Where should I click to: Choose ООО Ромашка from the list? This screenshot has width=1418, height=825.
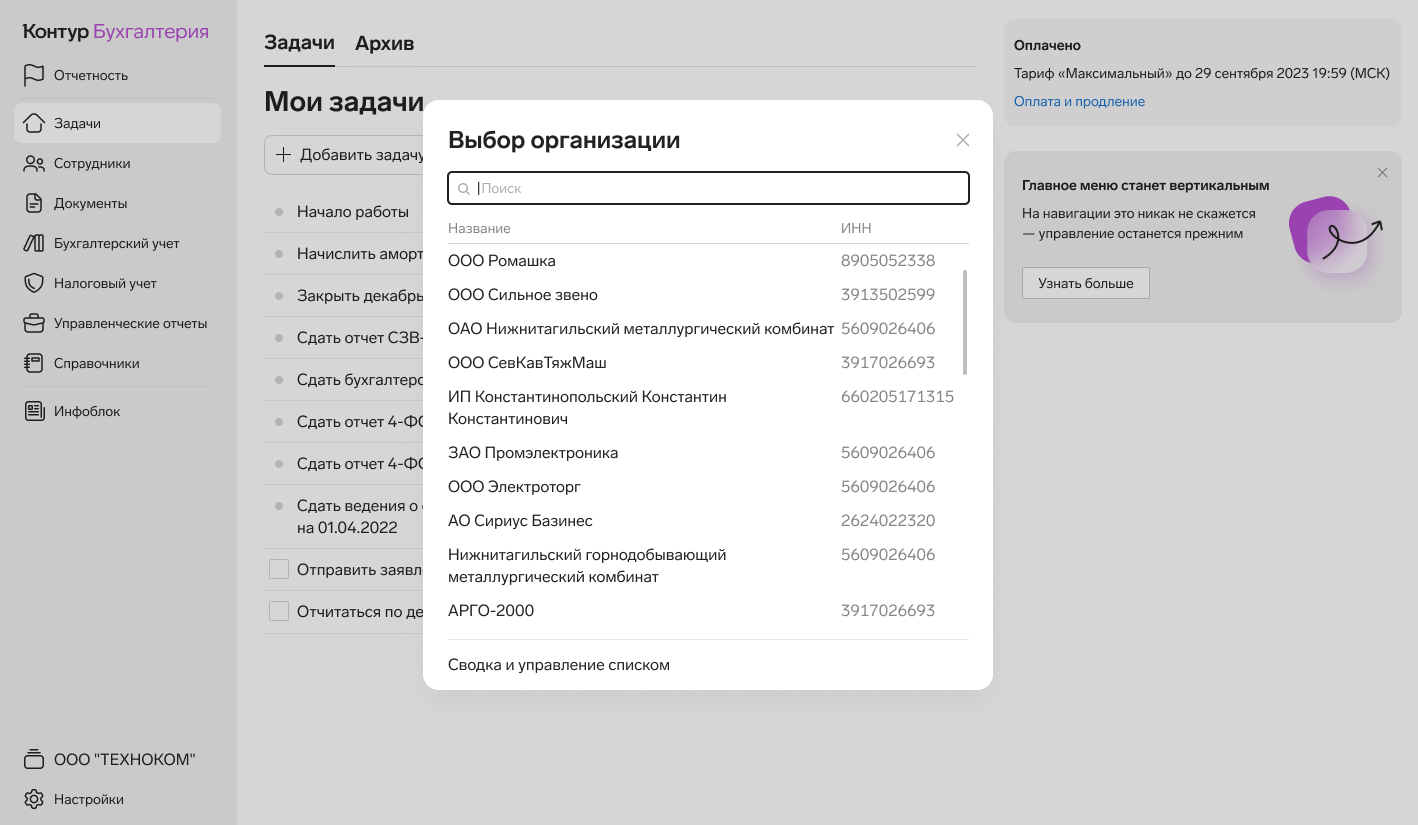coord(502,261)
